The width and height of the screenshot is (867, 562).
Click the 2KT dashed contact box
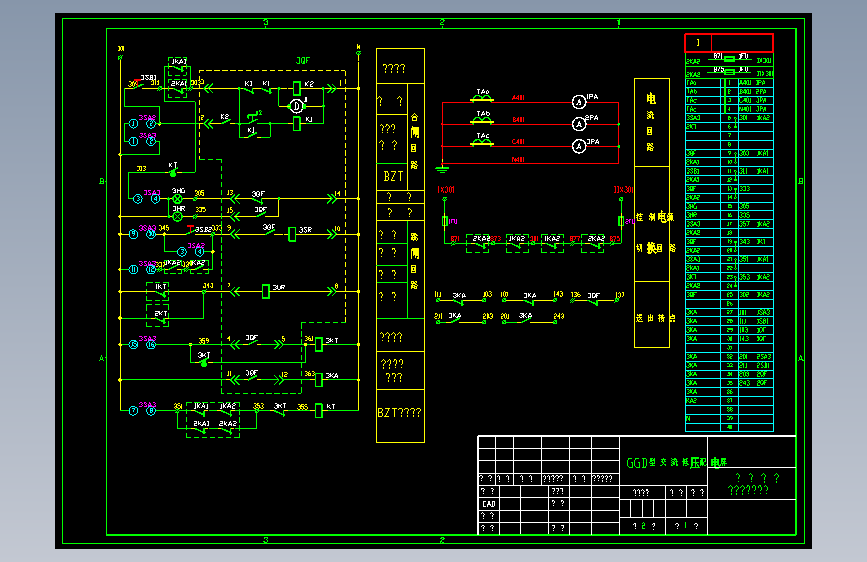[x=158, y=315]
